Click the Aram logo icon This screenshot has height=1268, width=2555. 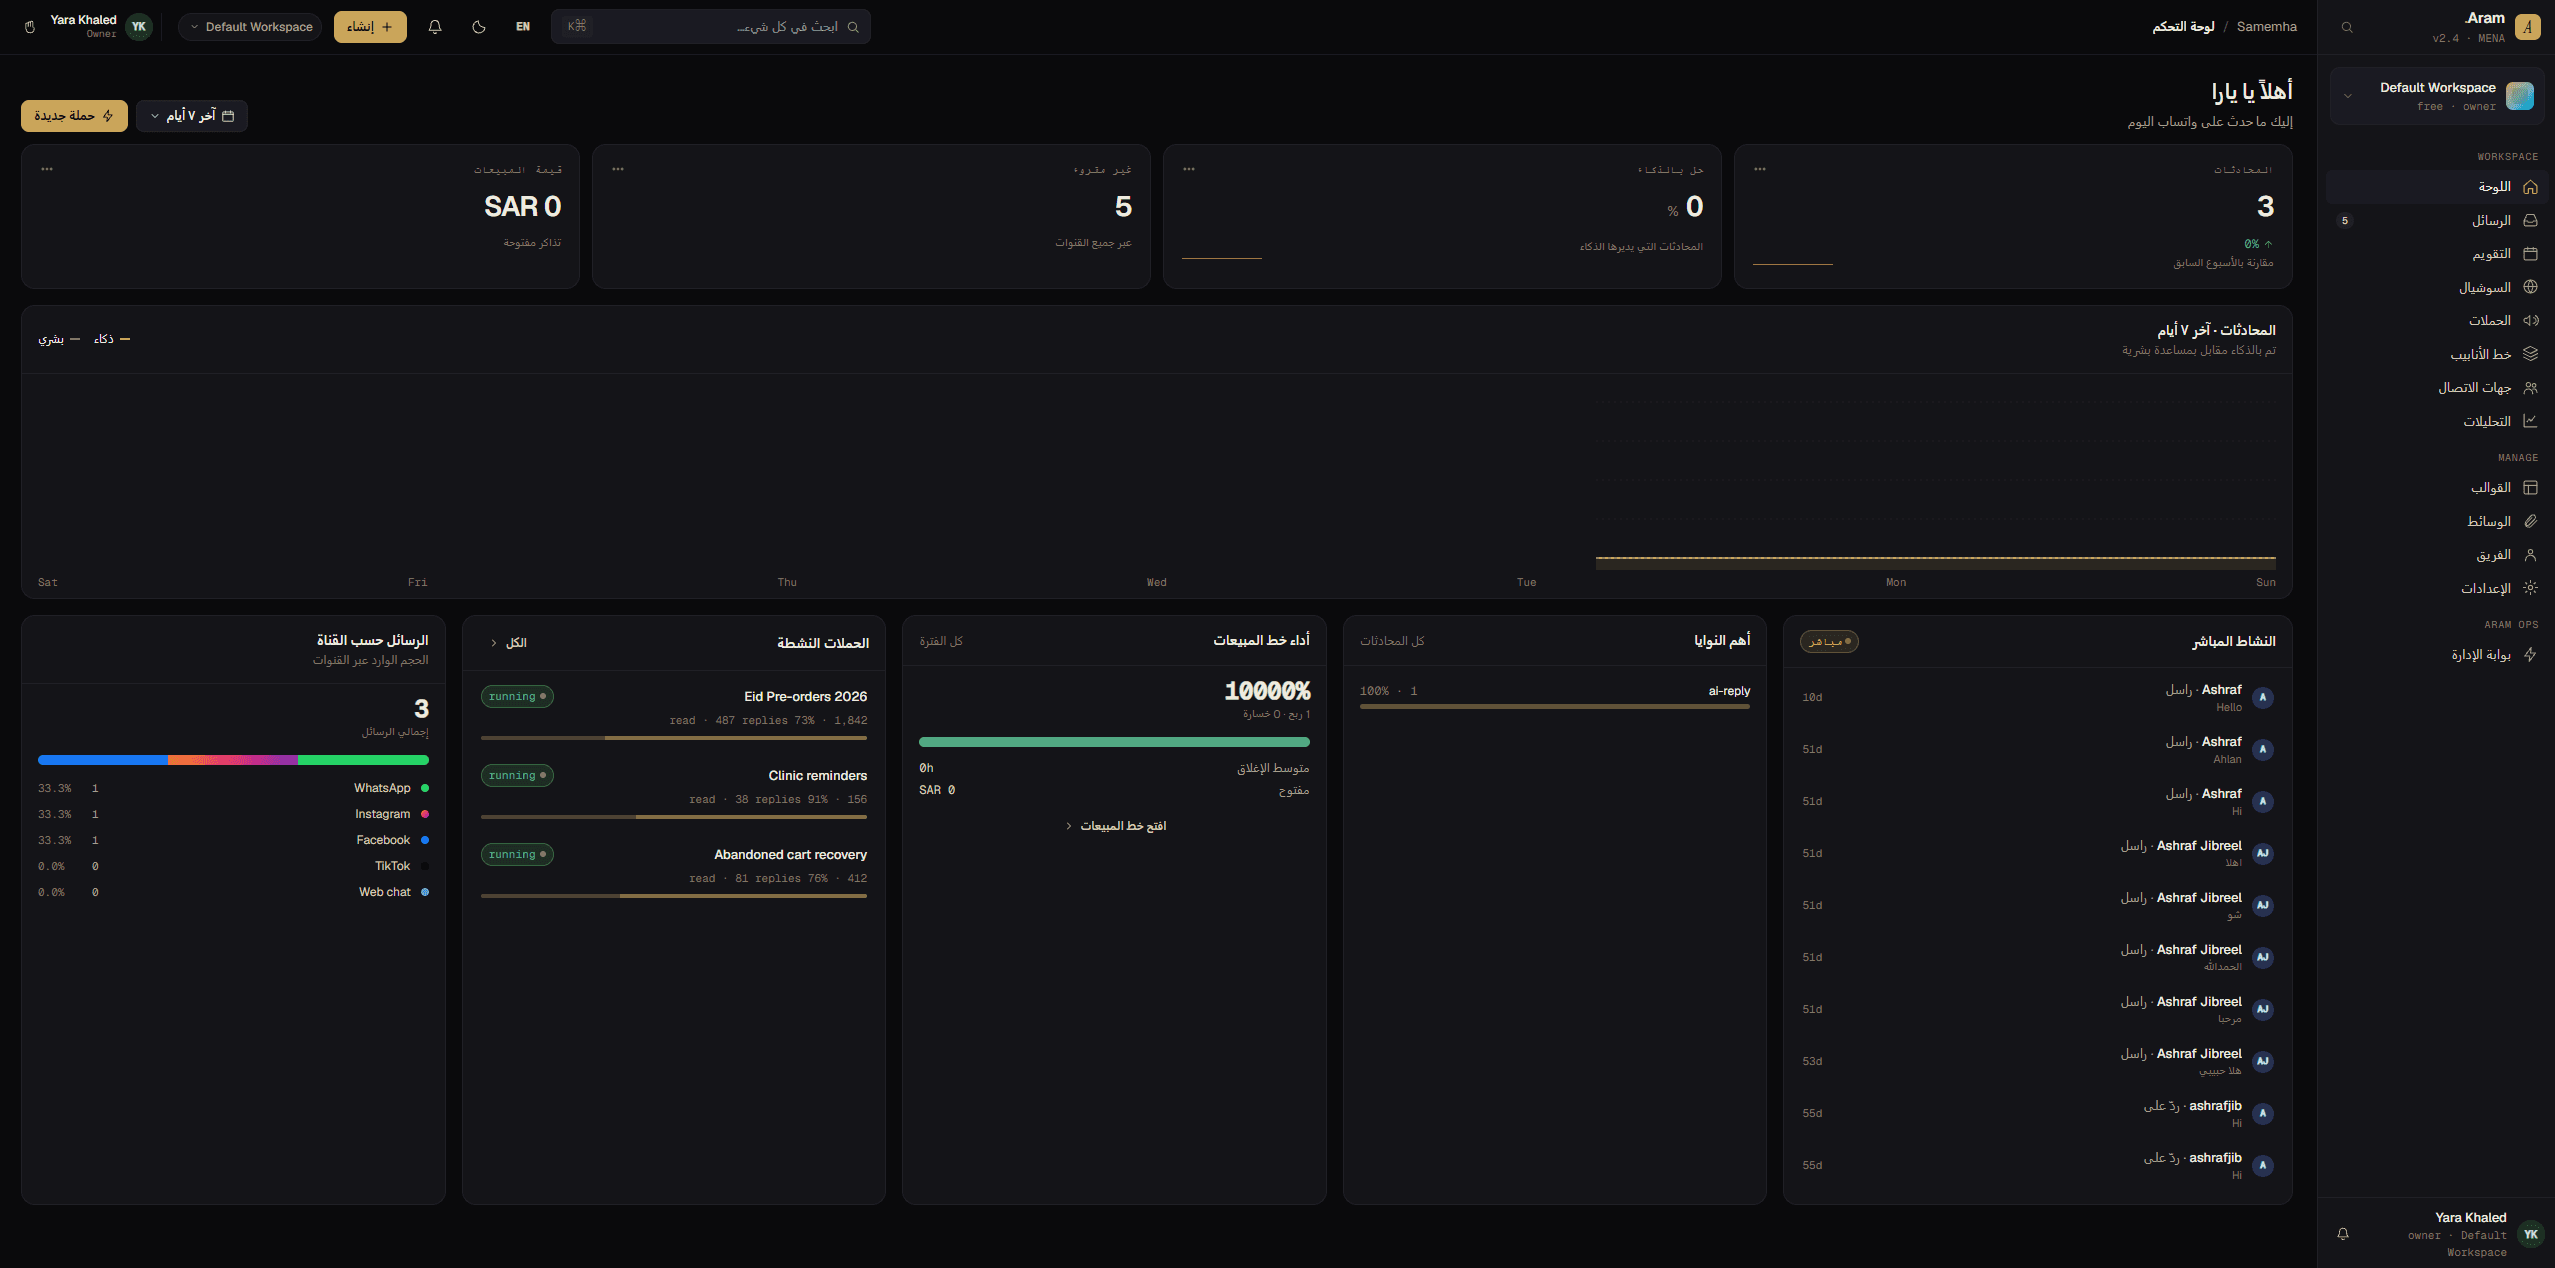tap(2528, 27)
